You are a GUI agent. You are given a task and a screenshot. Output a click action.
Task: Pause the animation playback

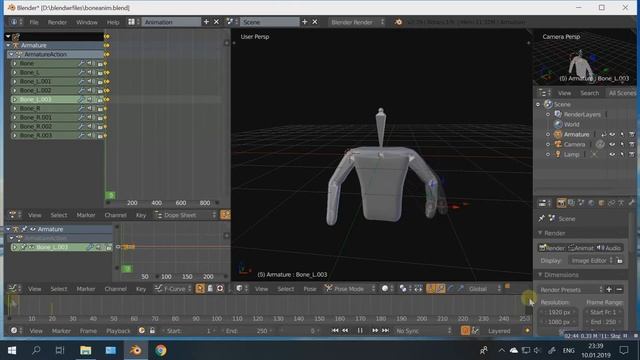360,331
